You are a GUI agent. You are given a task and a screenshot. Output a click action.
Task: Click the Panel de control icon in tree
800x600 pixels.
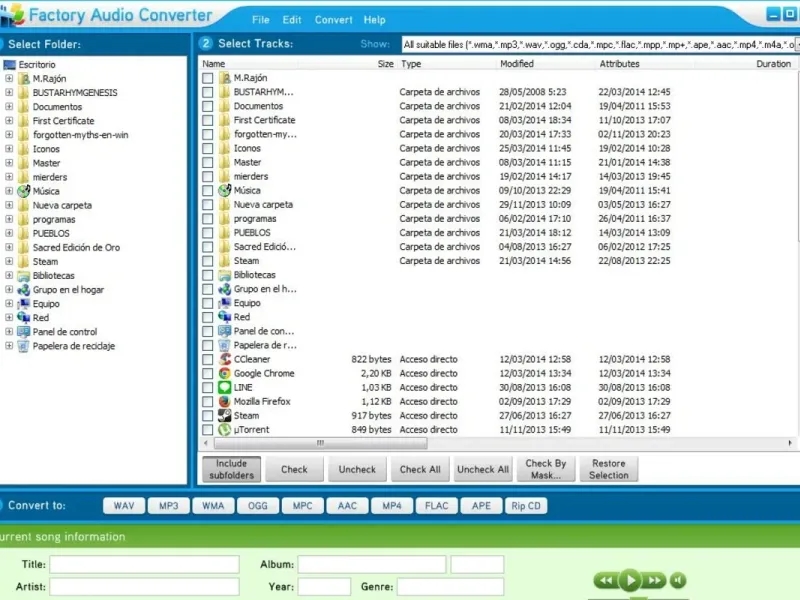pyautogui.click(x=23, y=332)
